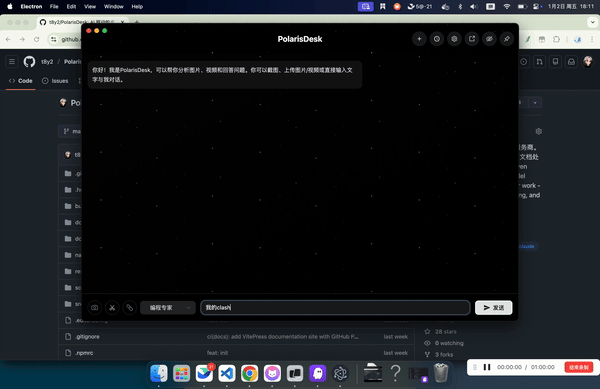The image size is (600, 389).
Task: Toggle the pin window on top icon
Action: [507, 39]
